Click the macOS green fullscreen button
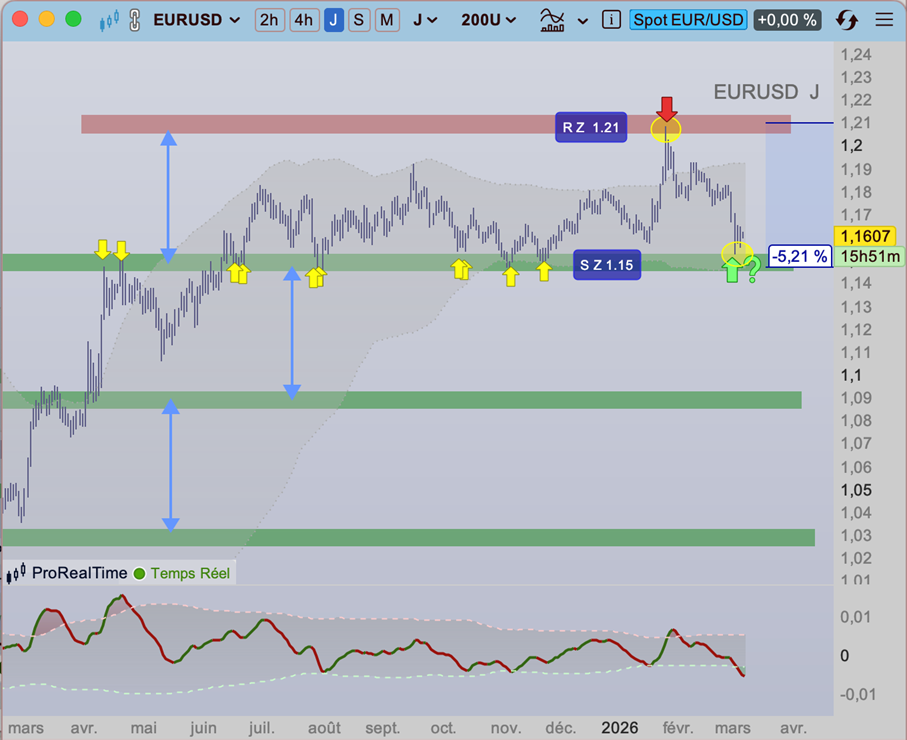Image resolution: width=907 pixels, height=740 pixels. tap(73, 19)
